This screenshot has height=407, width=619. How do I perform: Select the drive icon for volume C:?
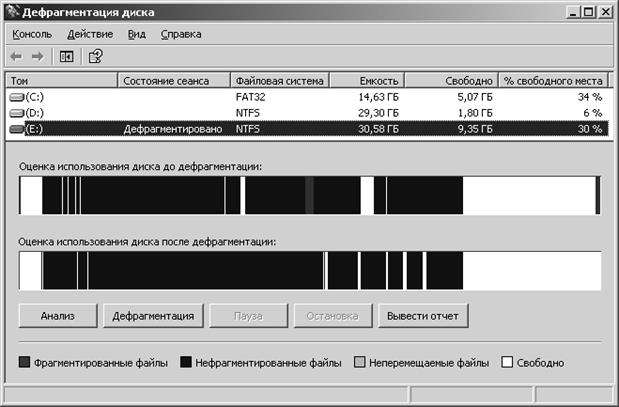pyautogui.click(x=17, y=97)
